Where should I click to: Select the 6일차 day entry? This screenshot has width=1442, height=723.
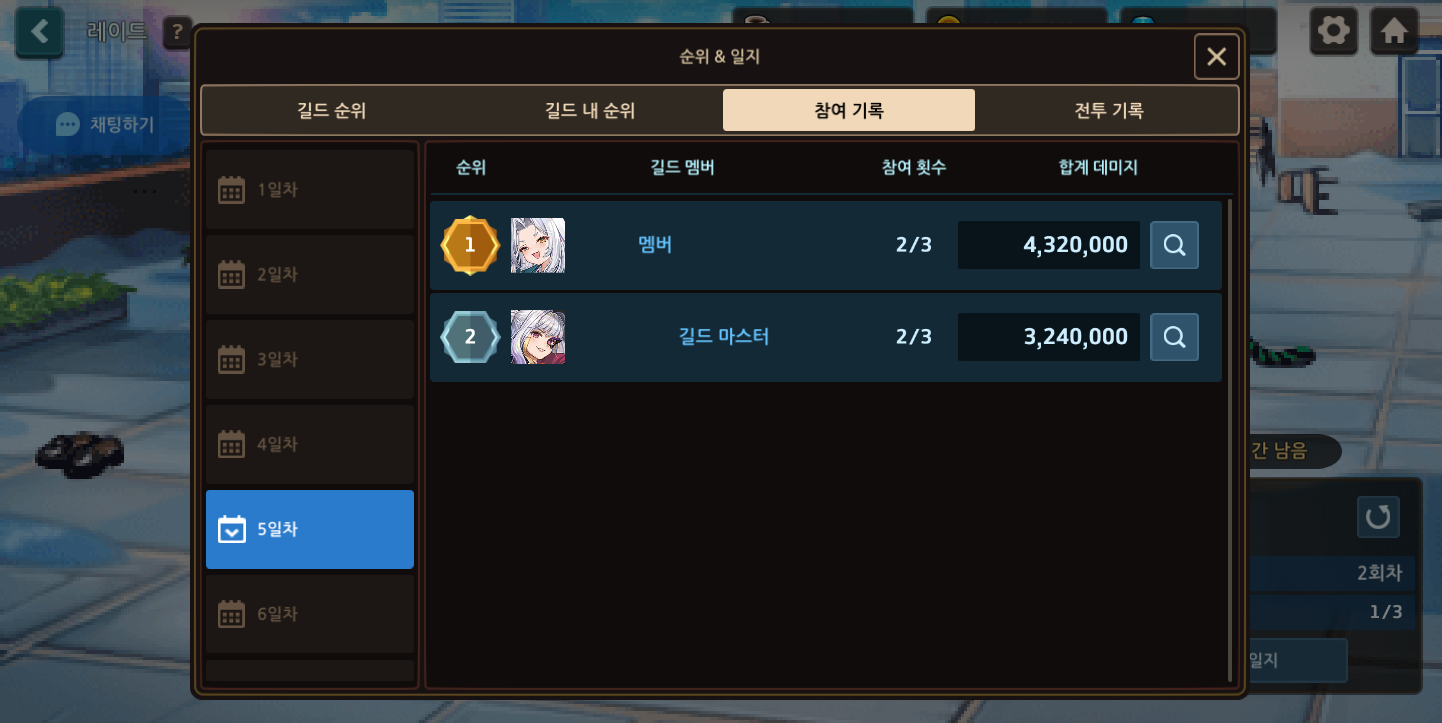coord(310,614)
